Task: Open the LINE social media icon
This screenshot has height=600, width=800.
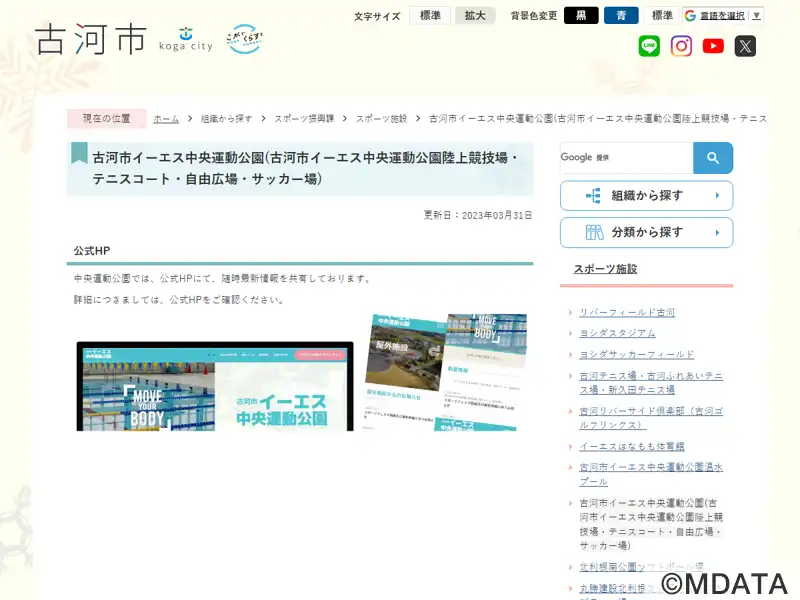Action: 650,46
